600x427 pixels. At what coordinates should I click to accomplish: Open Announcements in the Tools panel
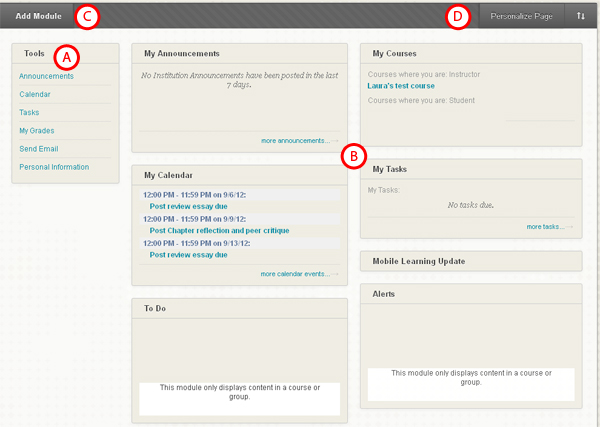(x=46, y=76)
